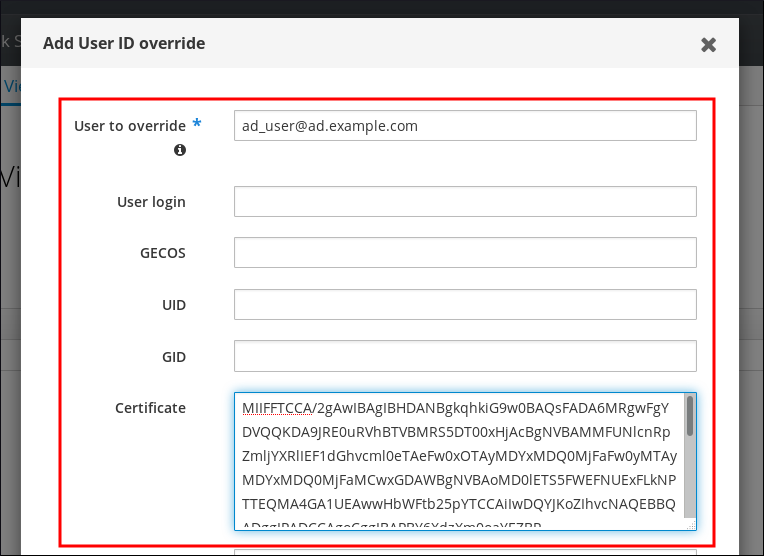Click the GID input field

[464, 357]
